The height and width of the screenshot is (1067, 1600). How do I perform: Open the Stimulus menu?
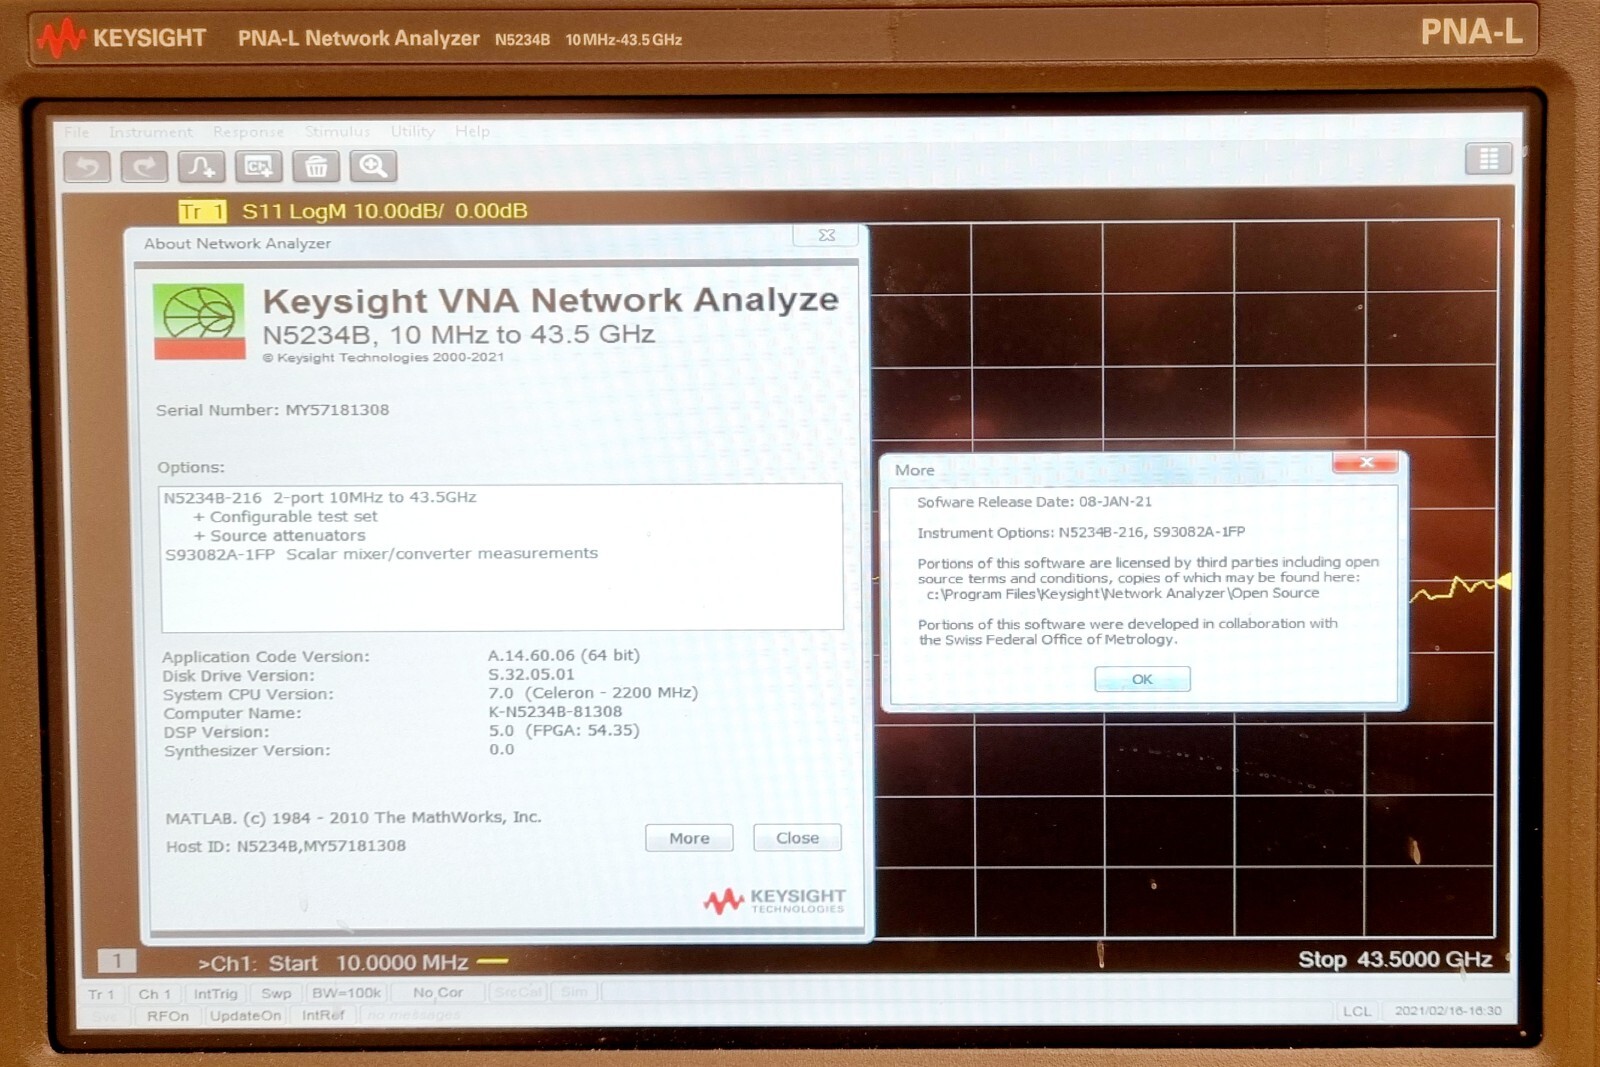point(338,131)
